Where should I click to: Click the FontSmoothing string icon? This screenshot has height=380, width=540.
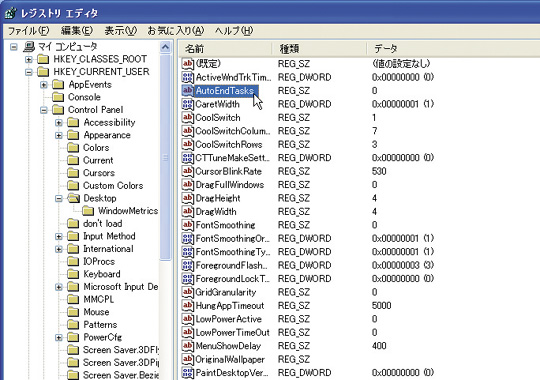point(187,225)
